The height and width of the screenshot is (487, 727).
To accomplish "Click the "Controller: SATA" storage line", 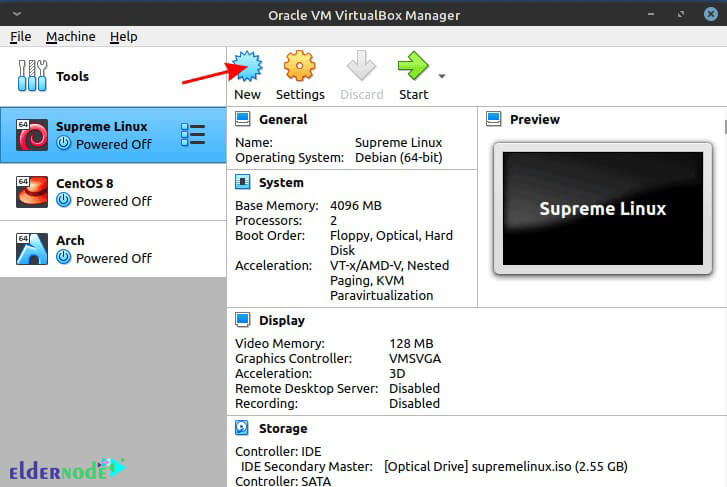I will point(283,481).
